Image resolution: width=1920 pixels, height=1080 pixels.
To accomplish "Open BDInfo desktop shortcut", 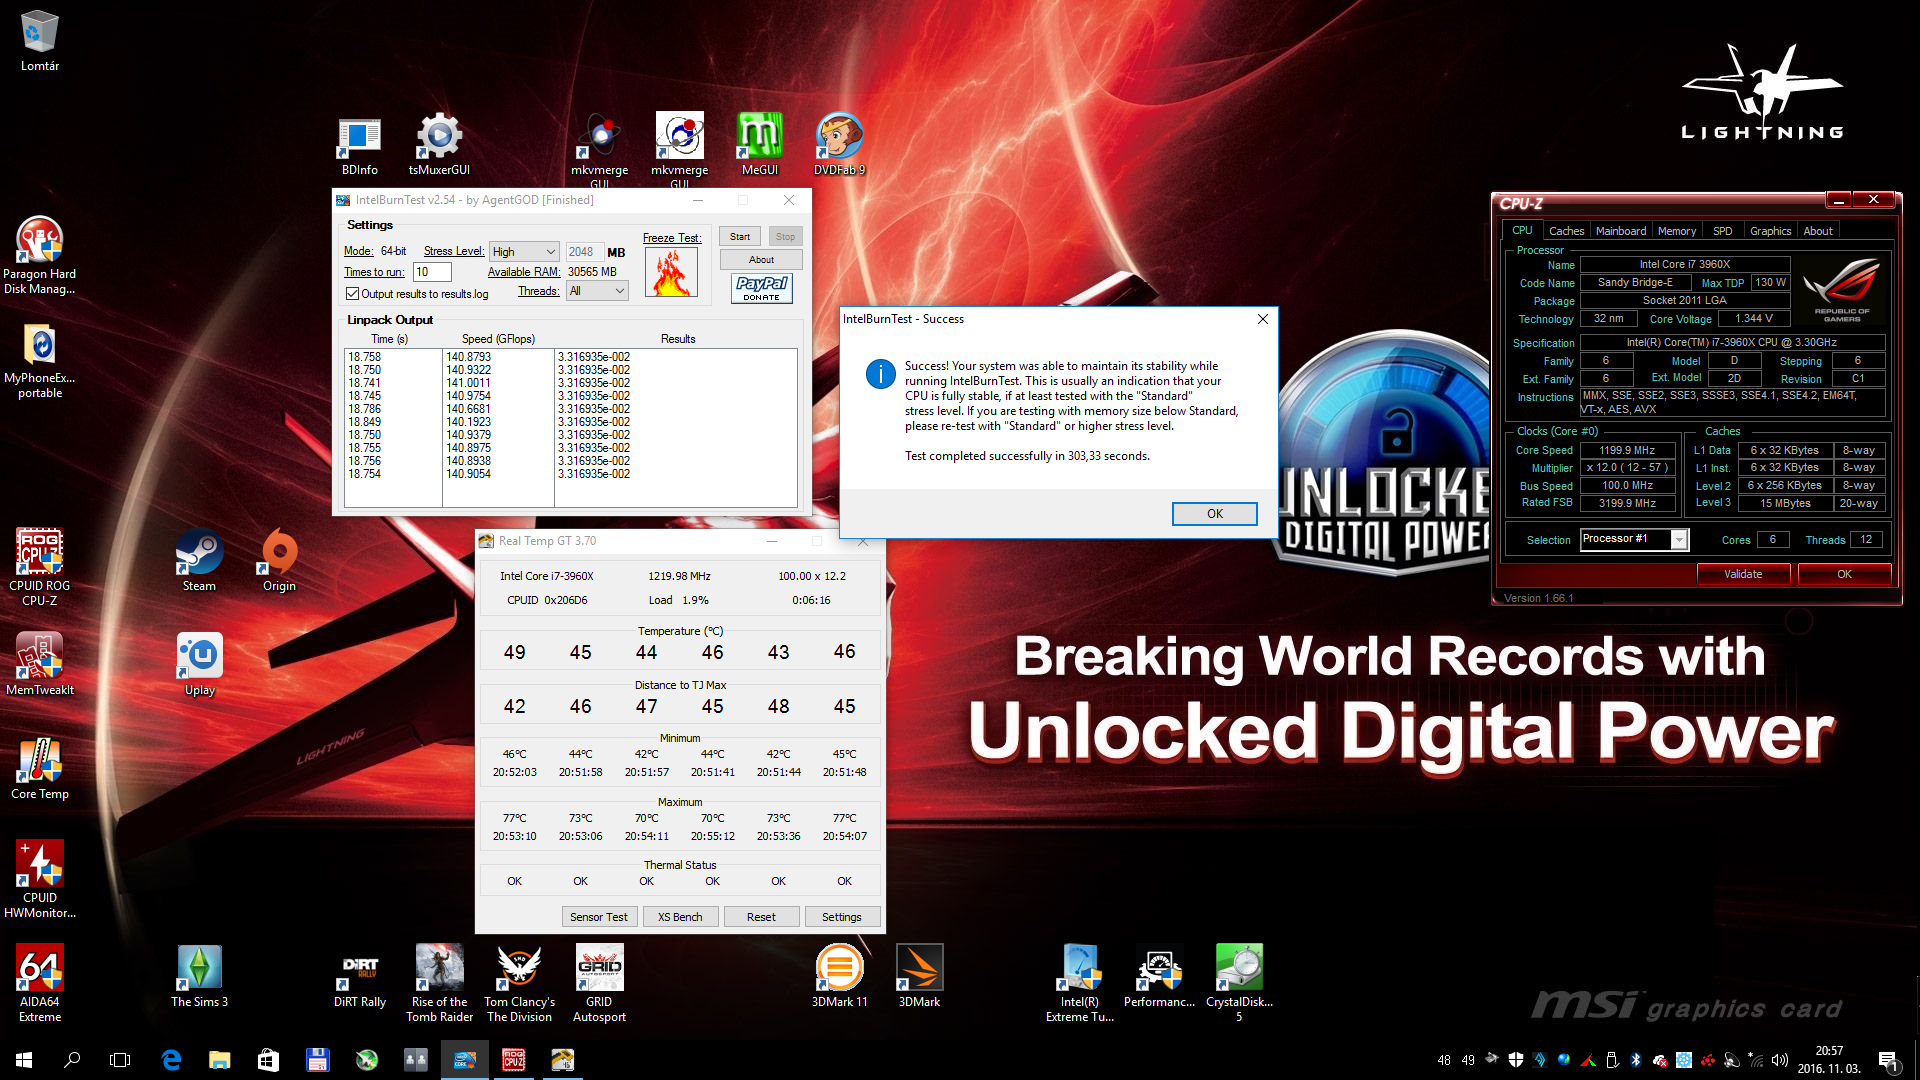I will [359, 146].
